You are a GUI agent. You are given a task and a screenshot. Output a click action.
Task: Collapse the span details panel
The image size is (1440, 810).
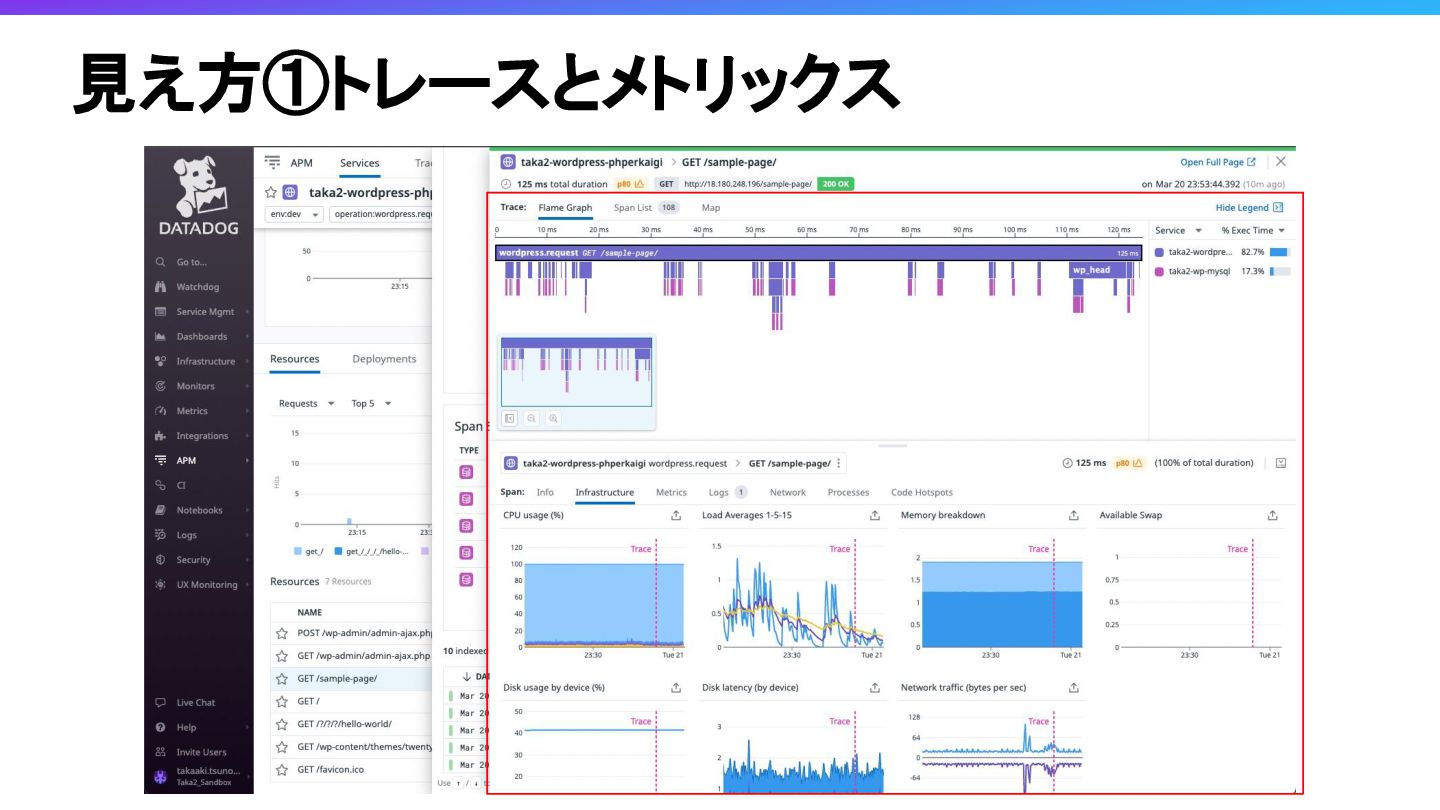1281,463
